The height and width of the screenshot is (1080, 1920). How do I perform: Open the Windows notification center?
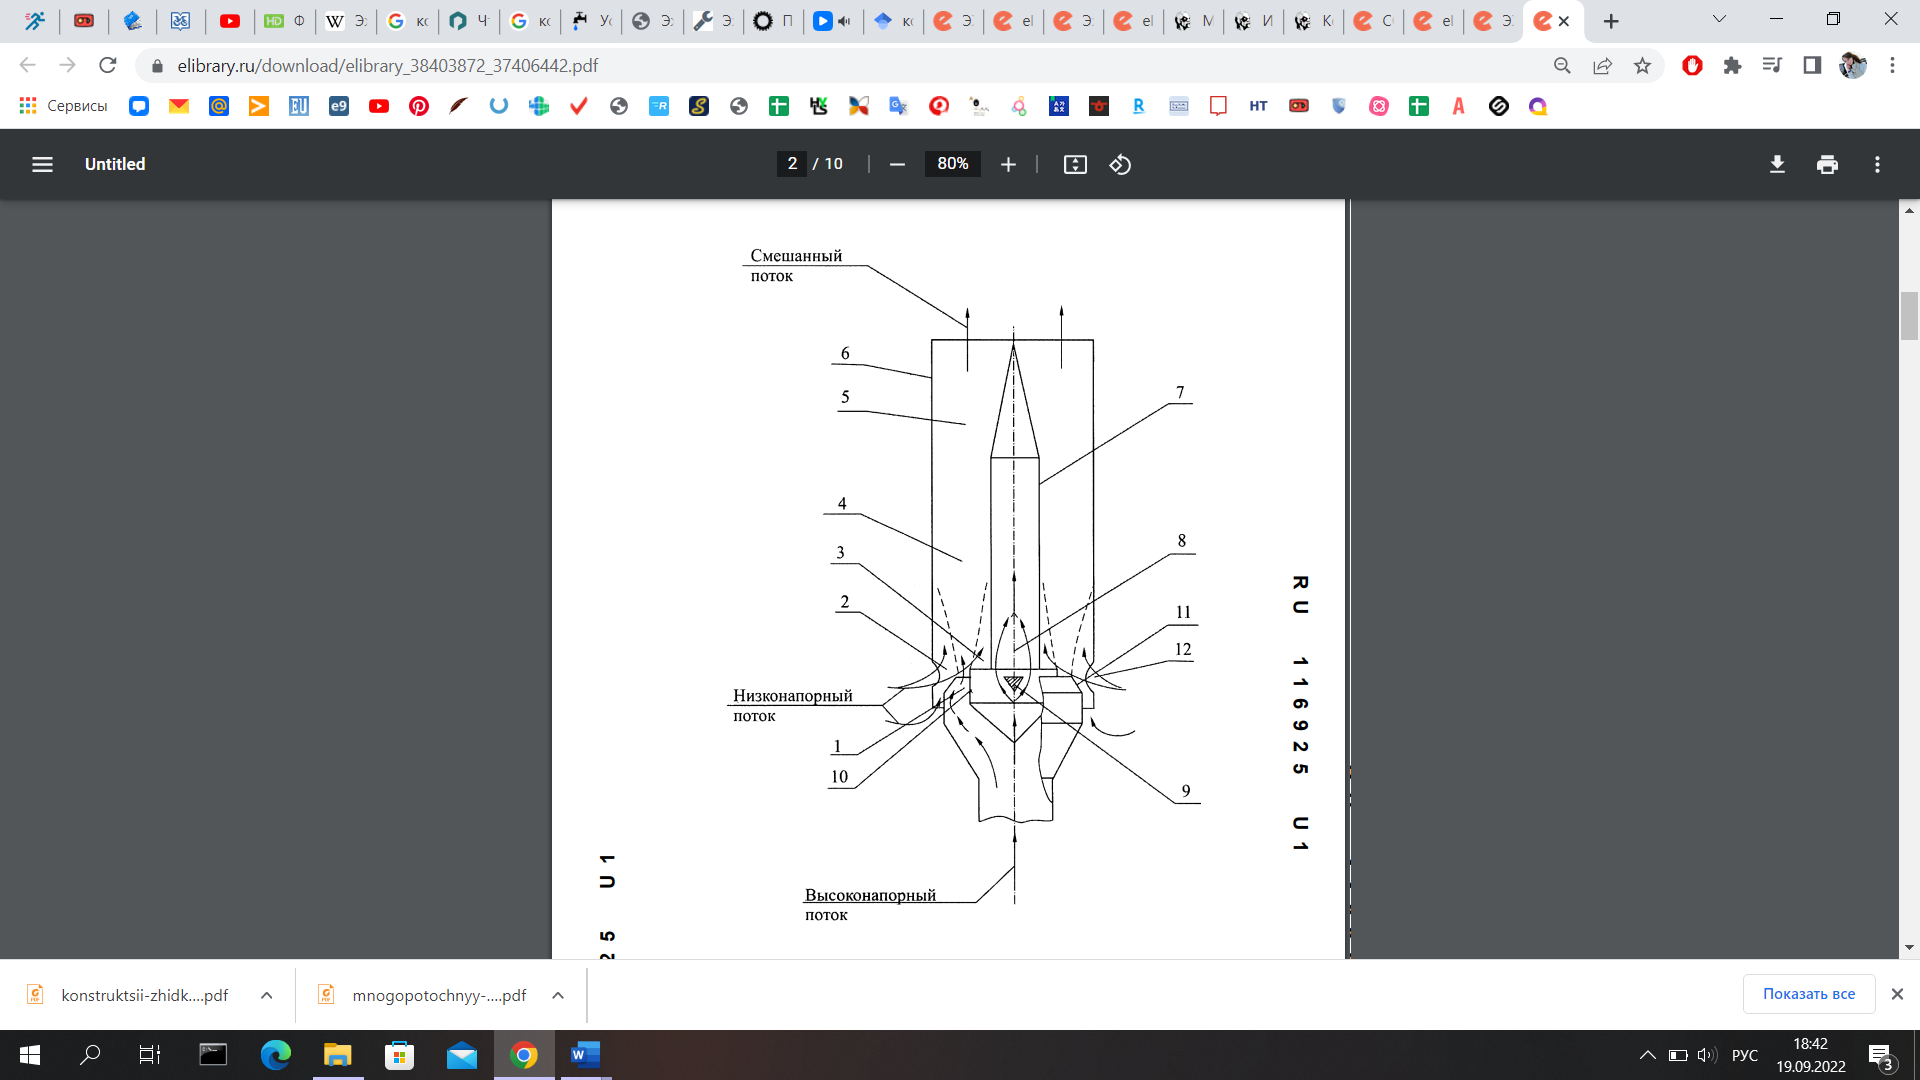pyautogui.click(x=1881, y=1056)
